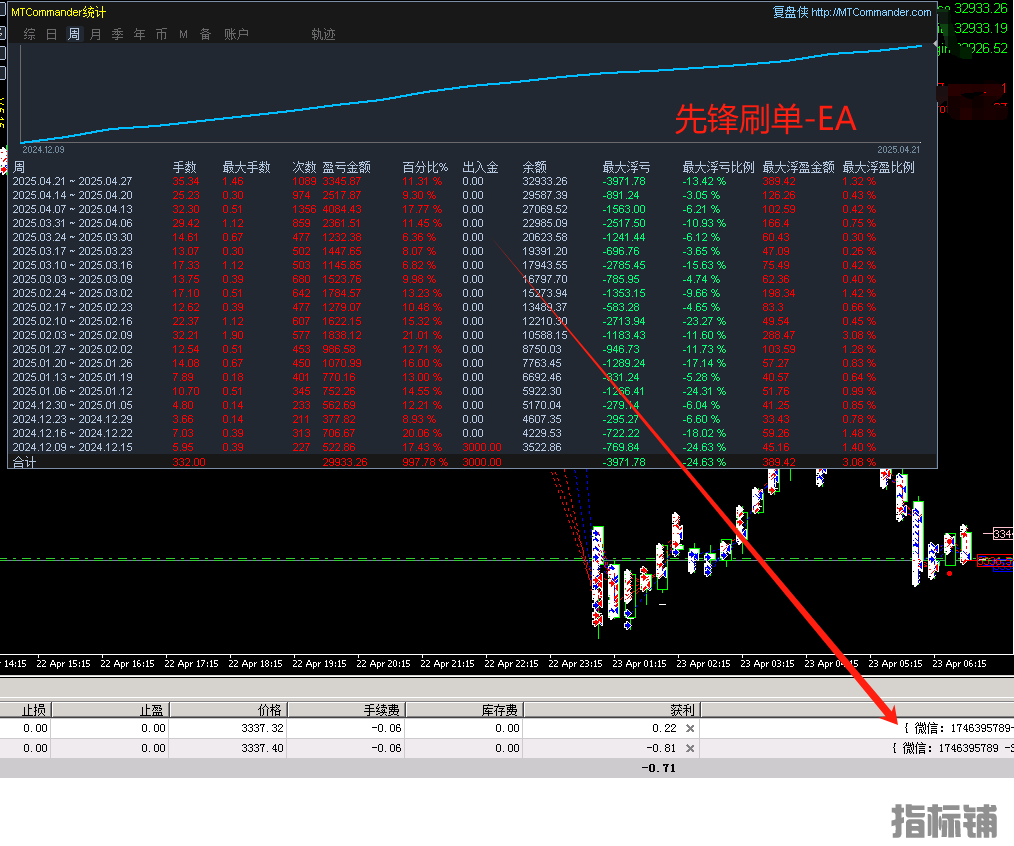Viewport: 1014px width, 846px height.
Task: Click the MTCommander统计 panel title
Action: tap(58, 12)
